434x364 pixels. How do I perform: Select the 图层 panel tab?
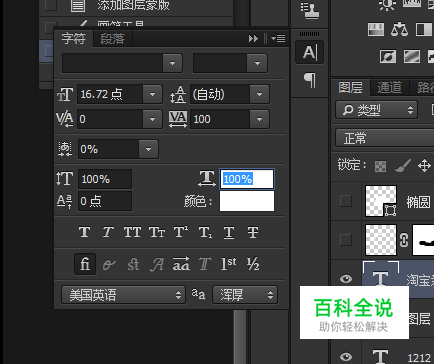[x=350, y=88]
